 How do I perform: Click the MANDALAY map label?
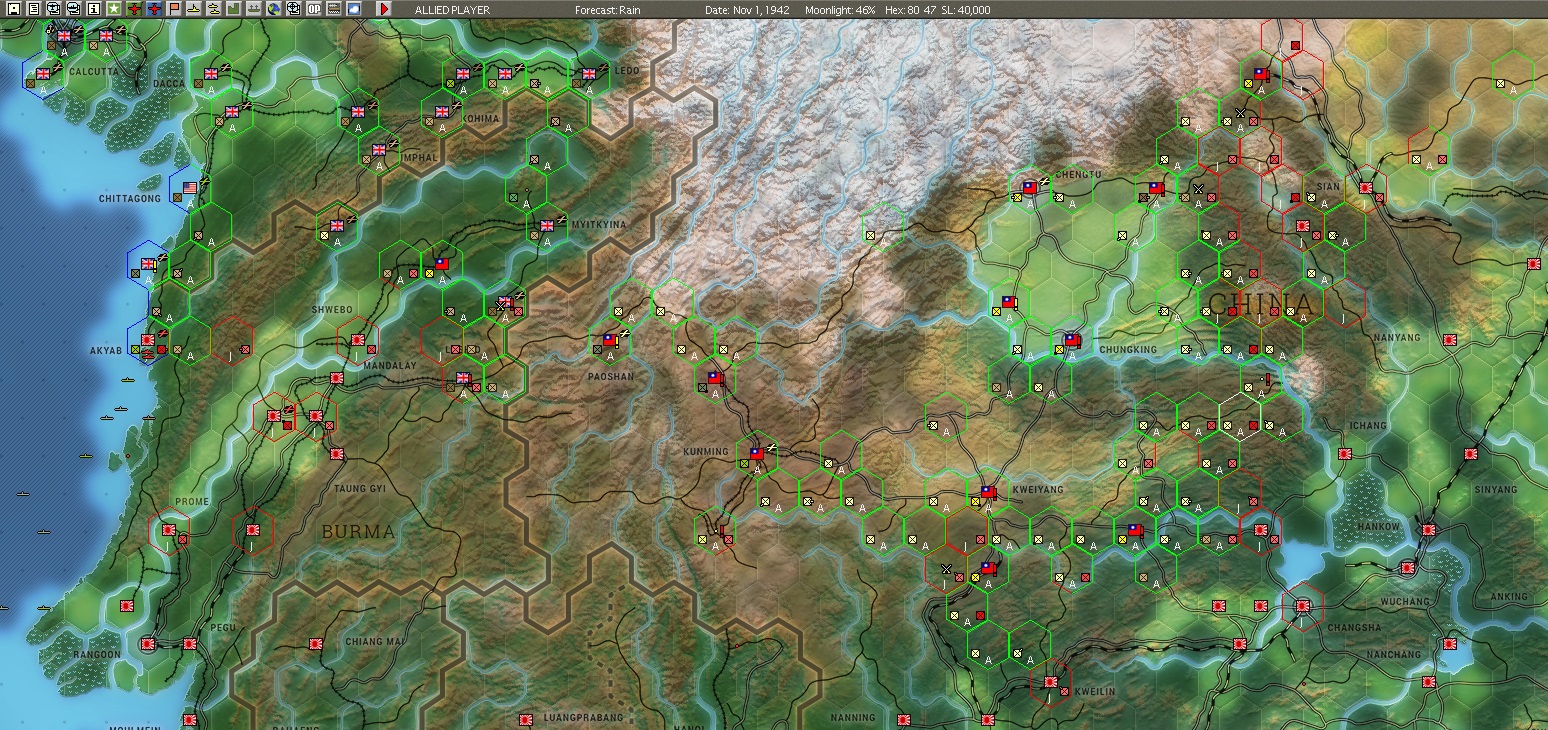point(389,366)
